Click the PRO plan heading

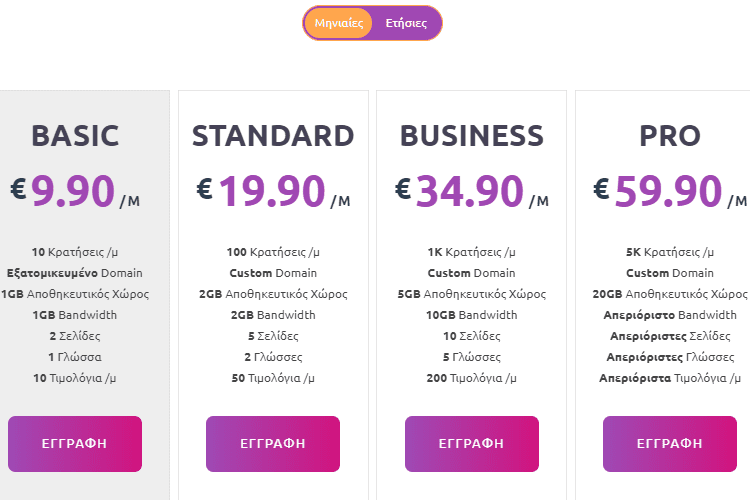(x=670, y=135)
